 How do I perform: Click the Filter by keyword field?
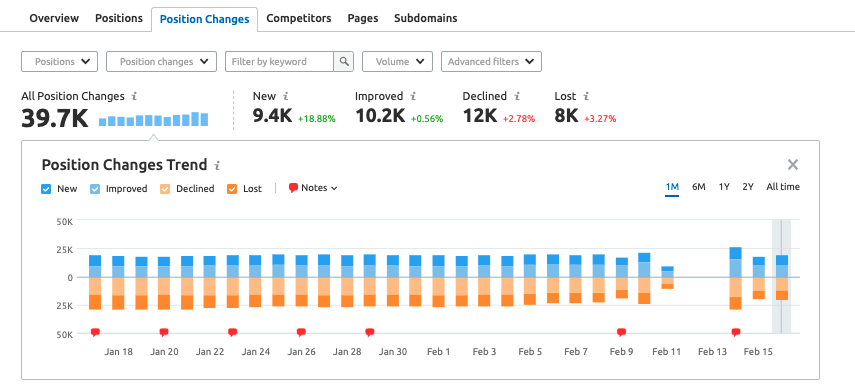tap(279, 62)
